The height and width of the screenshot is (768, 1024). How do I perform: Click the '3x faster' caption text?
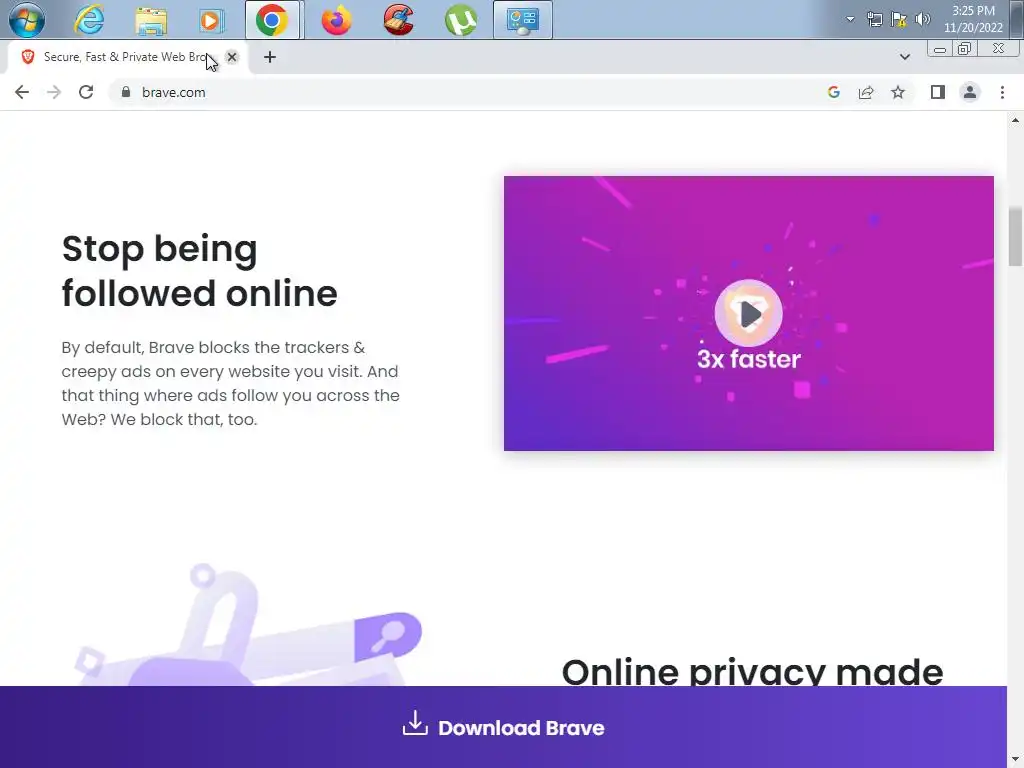(748, 359)
